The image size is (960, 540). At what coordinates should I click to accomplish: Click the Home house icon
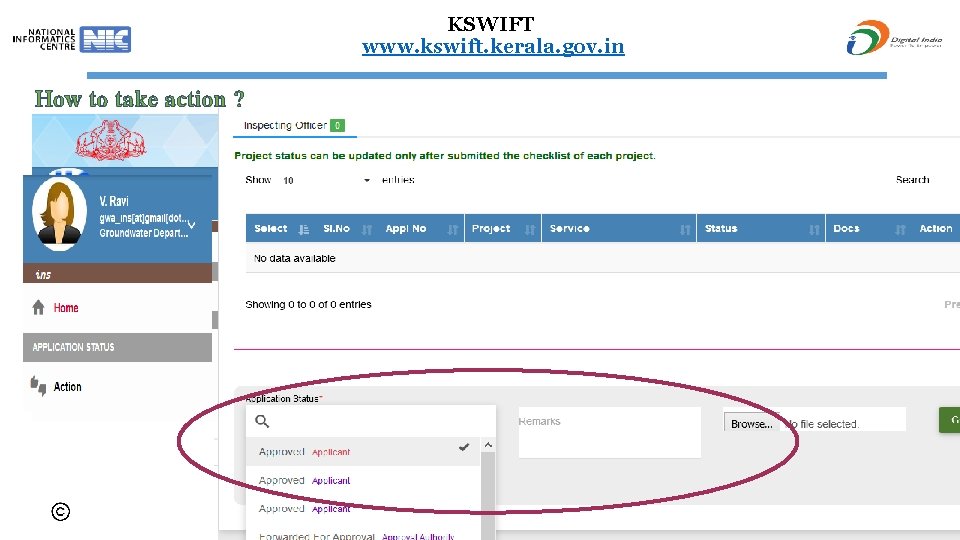(38, 307)
